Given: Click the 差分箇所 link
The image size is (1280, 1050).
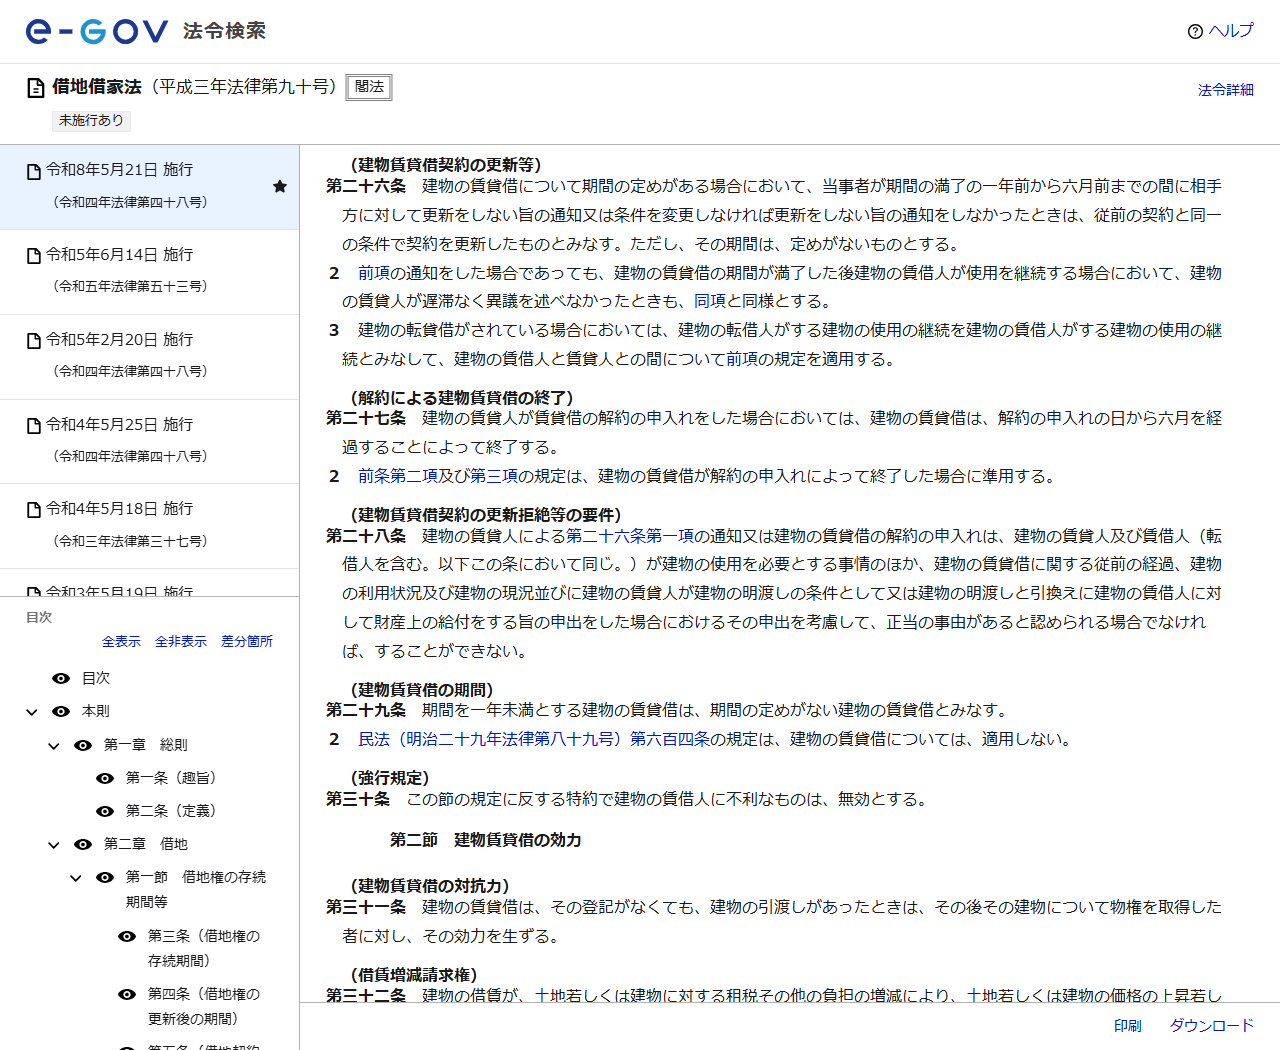Looking at the screenshot, I should 247,641.
